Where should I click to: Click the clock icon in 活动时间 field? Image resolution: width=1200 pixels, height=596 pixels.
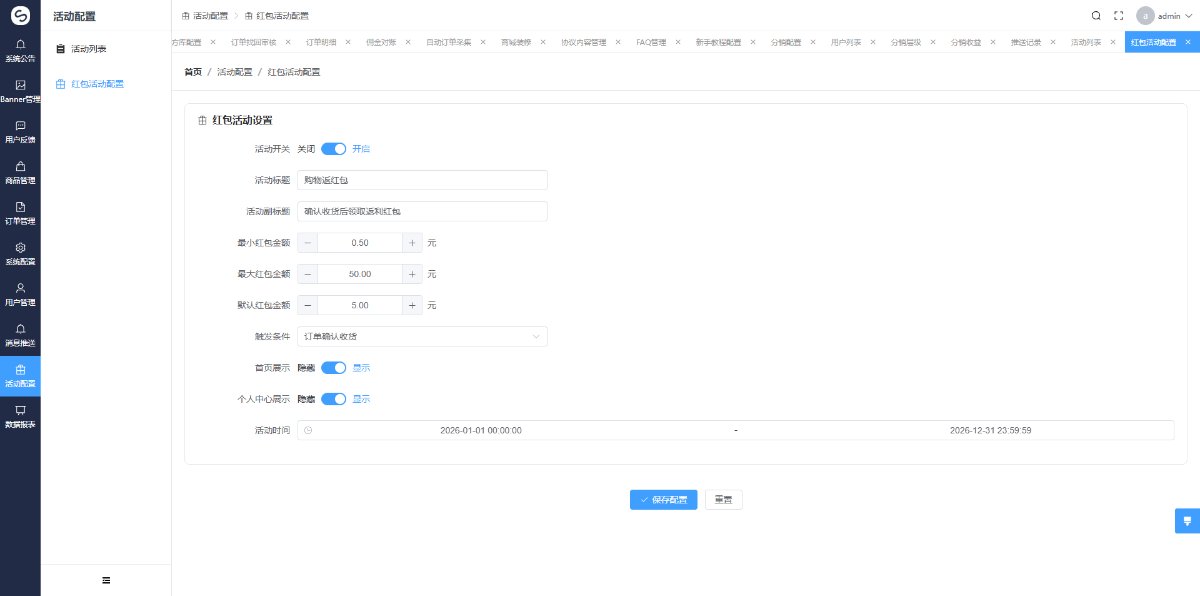coord(308,430)
